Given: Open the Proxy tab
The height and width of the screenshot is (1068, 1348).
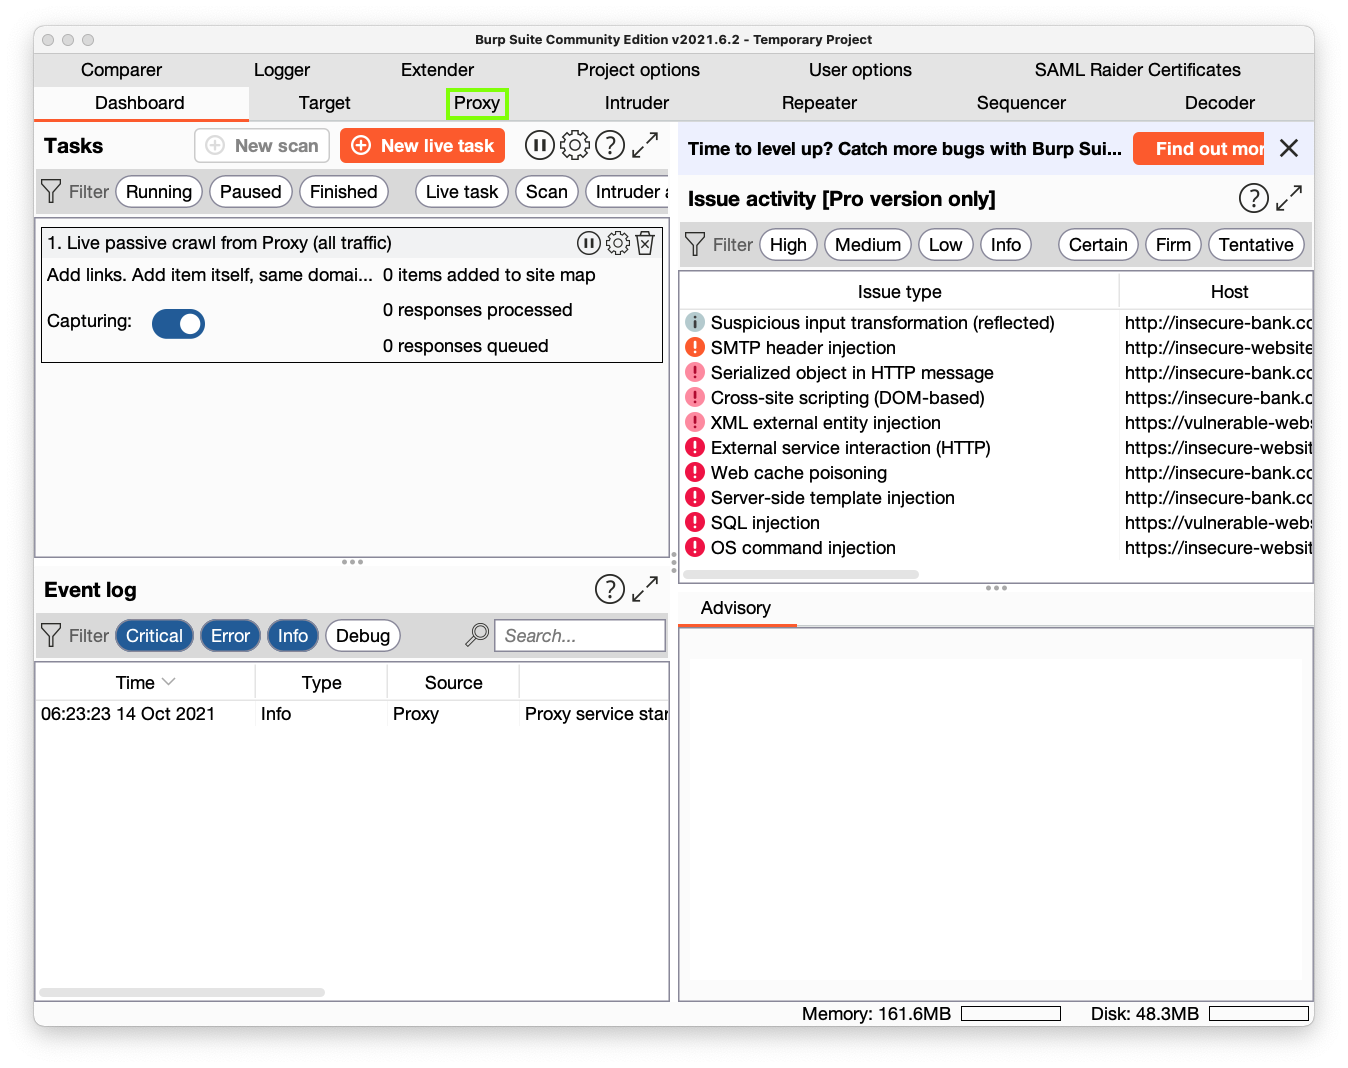Looking at the screenshot, I should 477,103.
